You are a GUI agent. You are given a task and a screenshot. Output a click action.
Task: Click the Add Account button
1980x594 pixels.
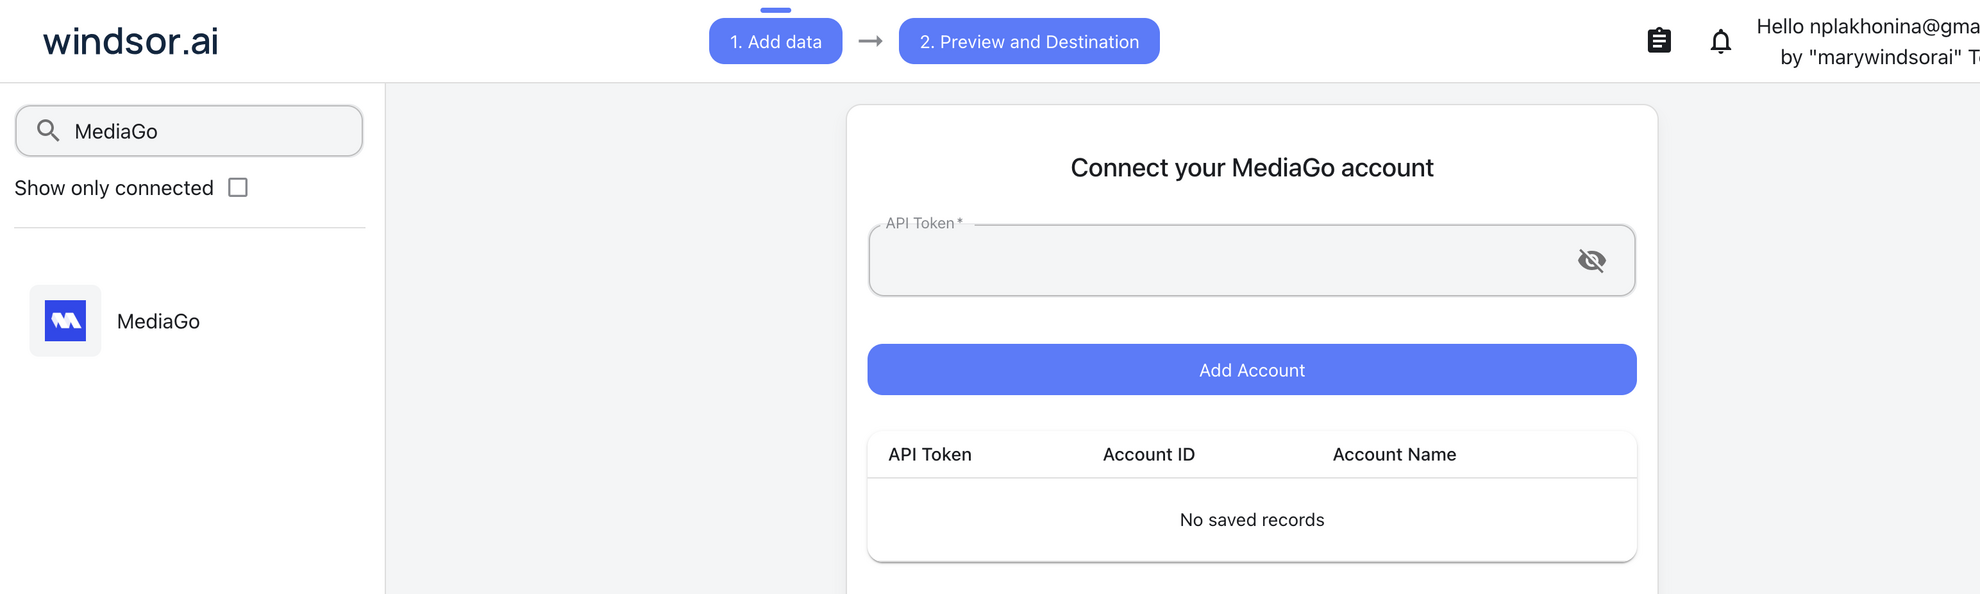coord(1252,370)
